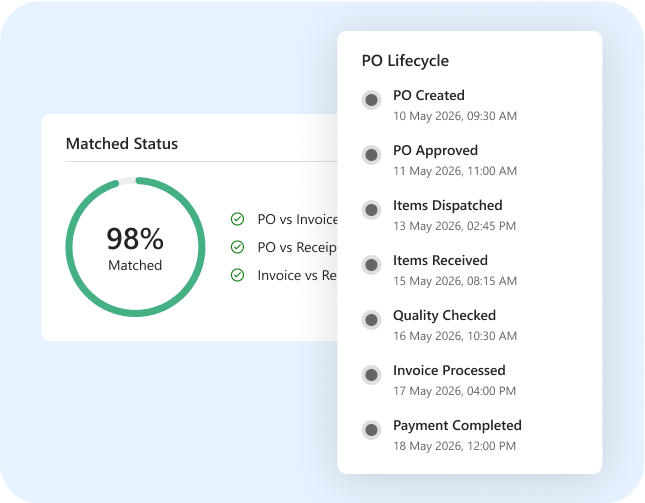
Task: Click the date 18 May 2026, 12:00 PM
Action: [x=455, y=446]
